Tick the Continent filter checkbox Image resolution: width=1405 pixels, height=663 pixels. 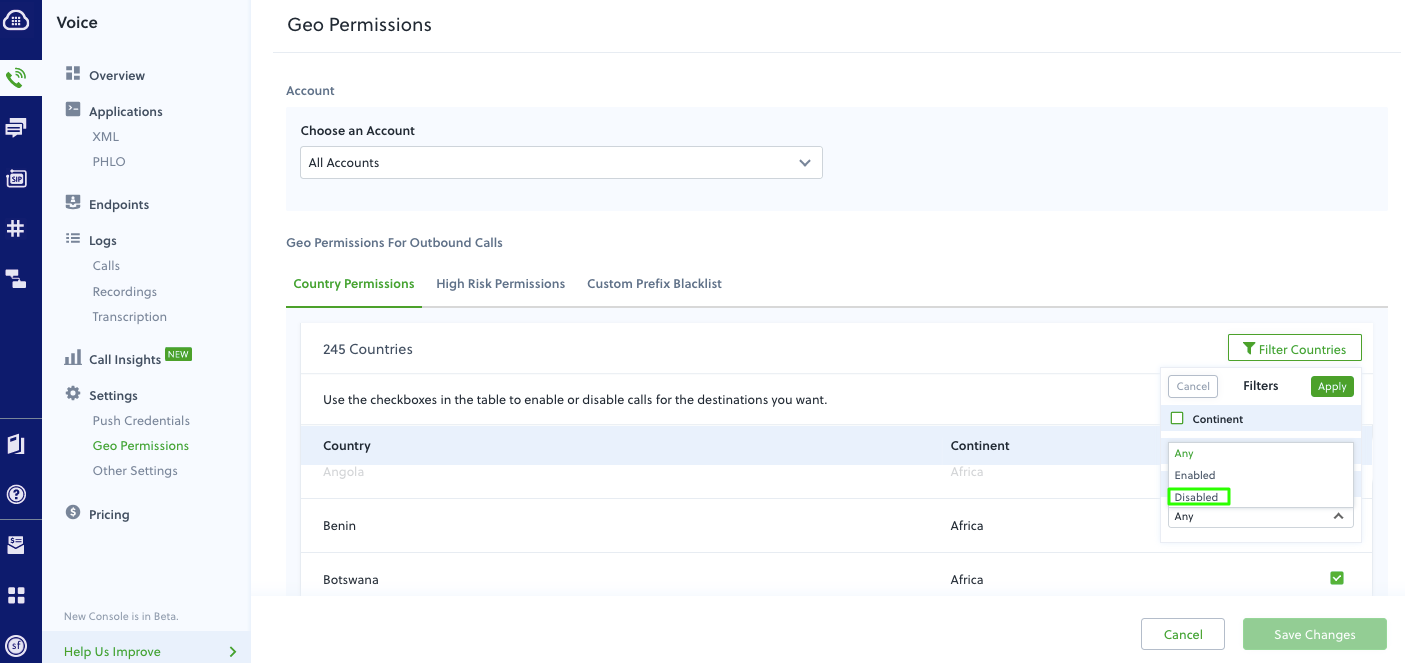[1177, 419]
